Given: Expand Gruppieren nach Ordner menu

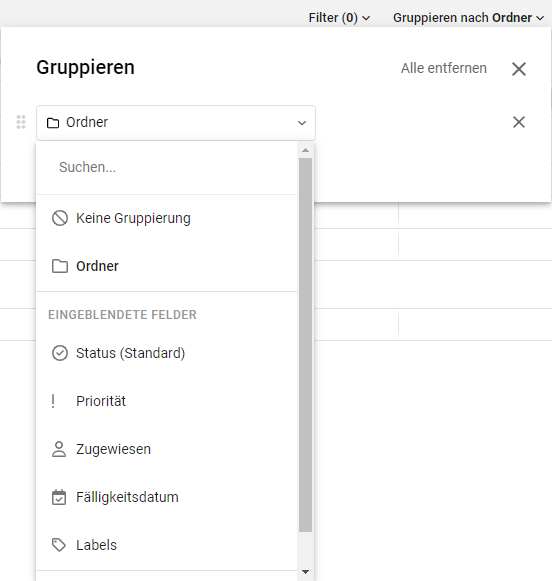Looking at the screenshot, I should [x=469, y=18].
